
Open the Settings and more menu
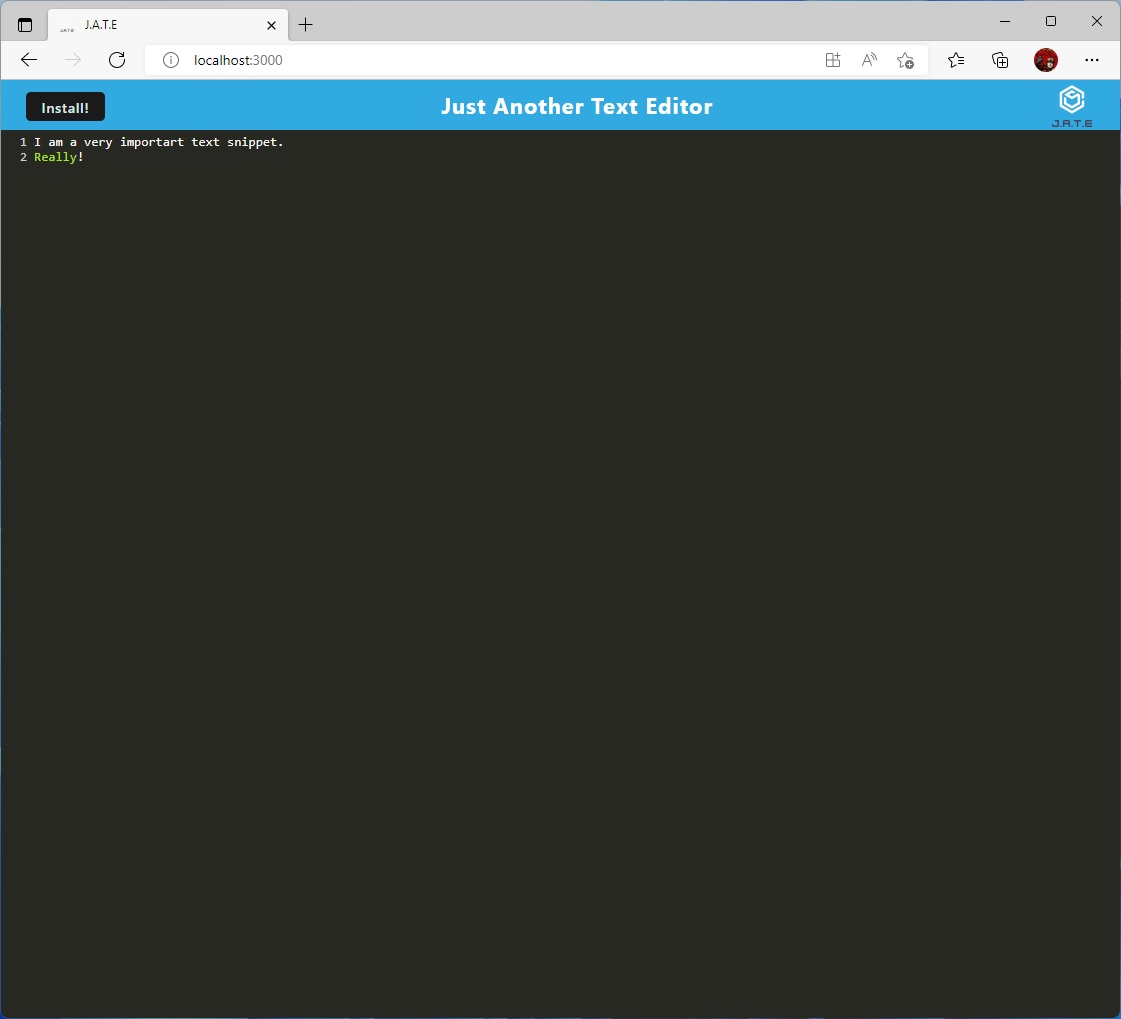click(x=1092, y=60)
